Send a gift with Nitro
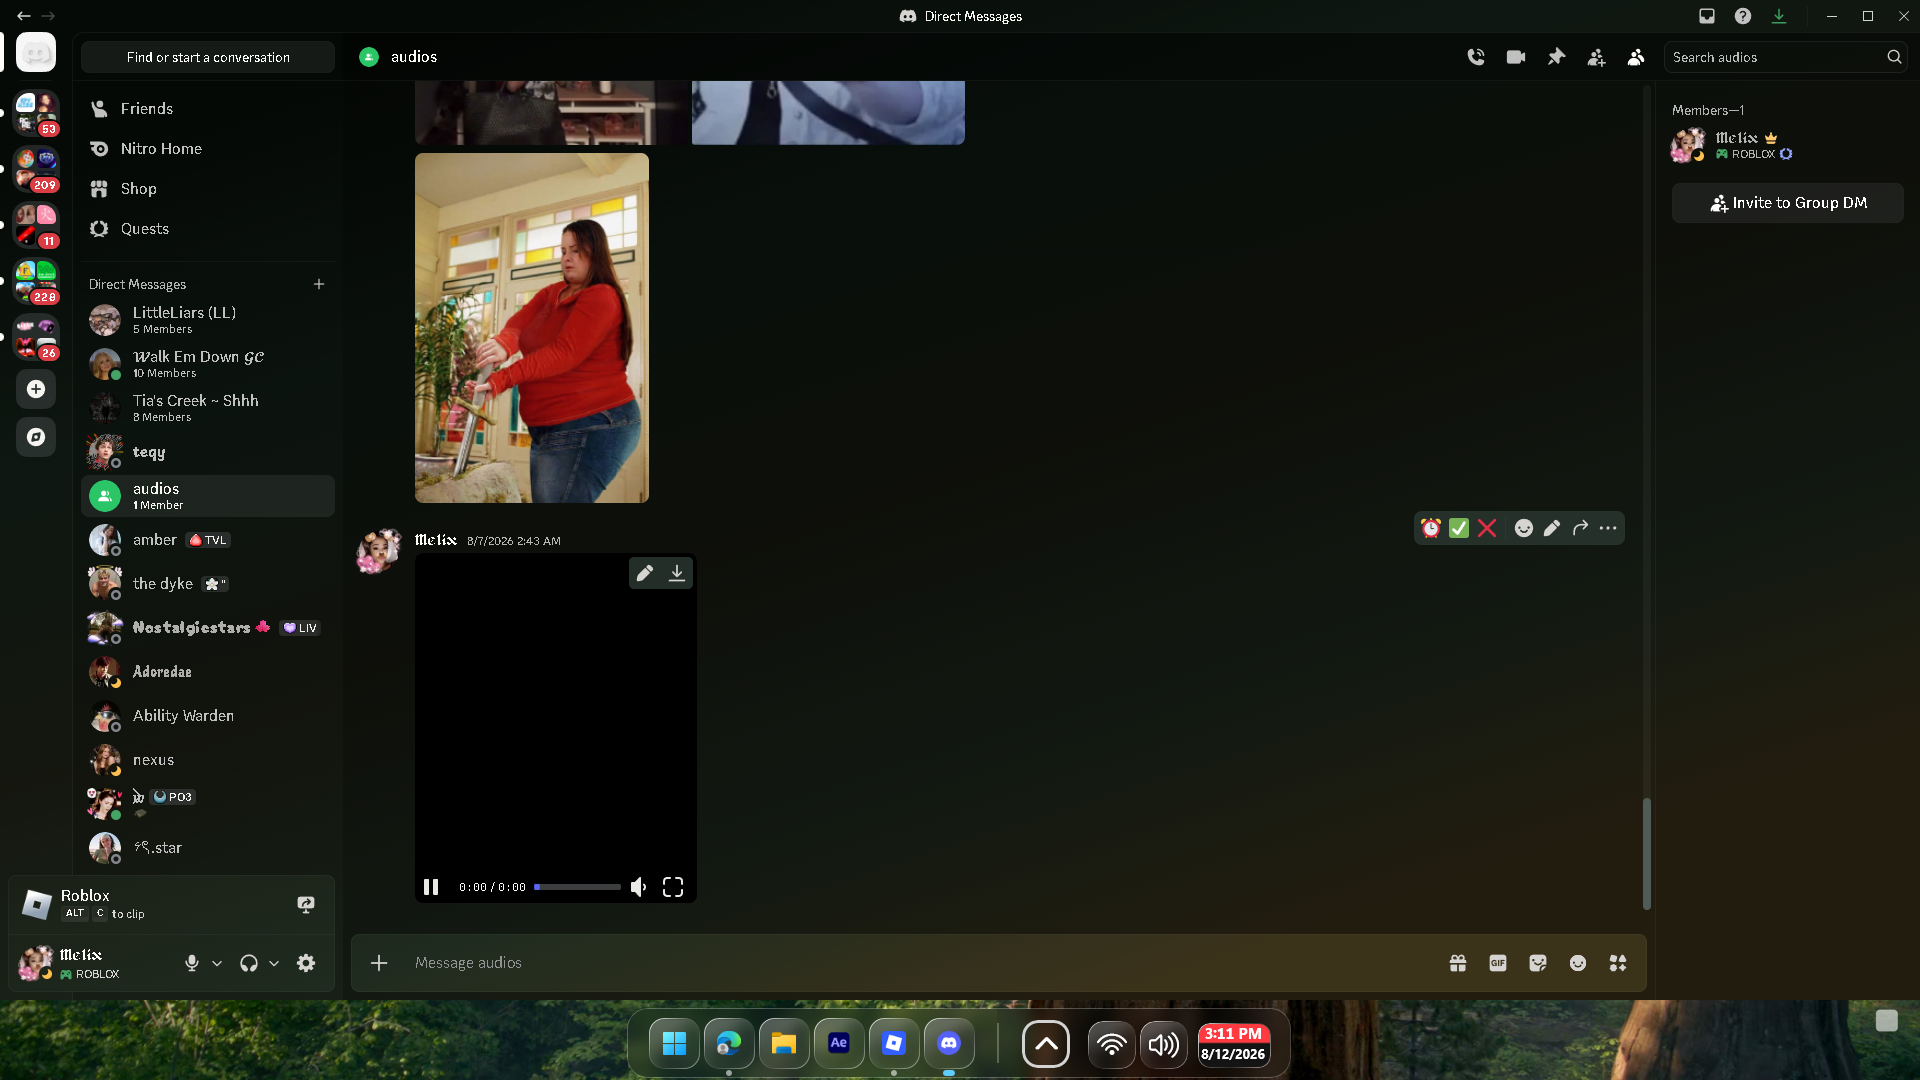Screen dimensions: 1920x1080 [1458, 963]
